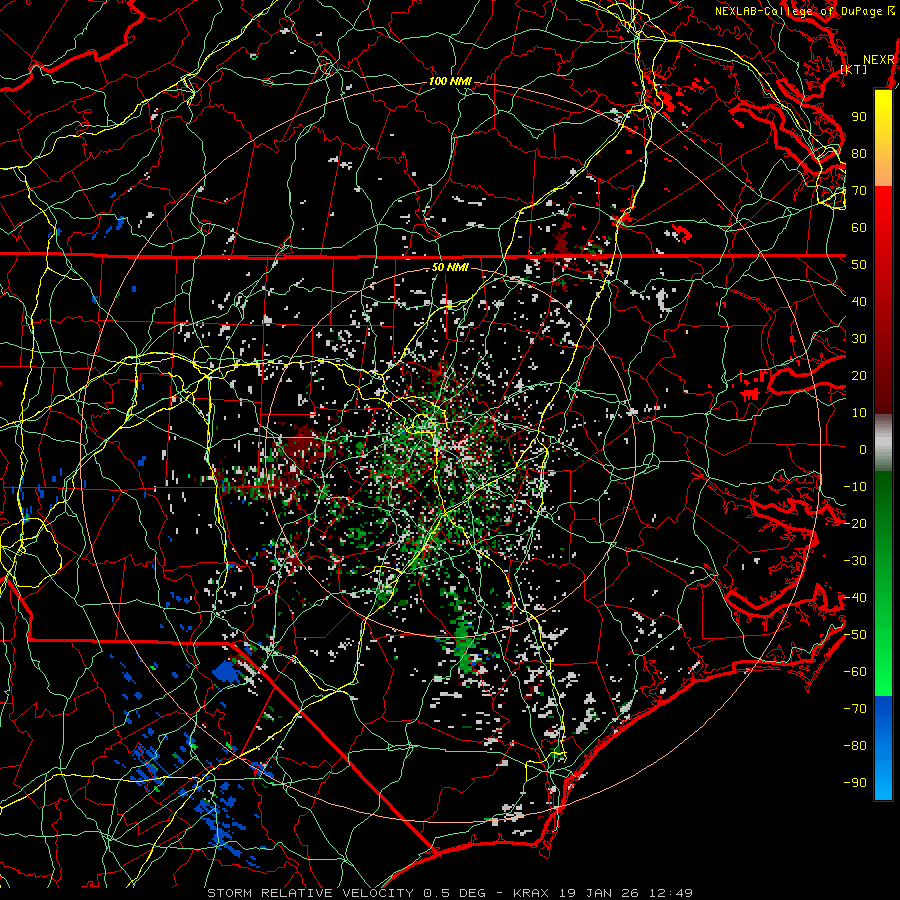Click the -80 value on the velocity scale
The width and height of the screenshot is (900, 900).
click(855, 746)
